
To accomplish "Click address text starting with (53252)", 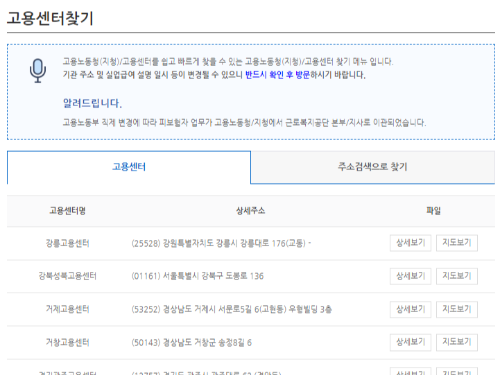I will (x=231, y=309).
